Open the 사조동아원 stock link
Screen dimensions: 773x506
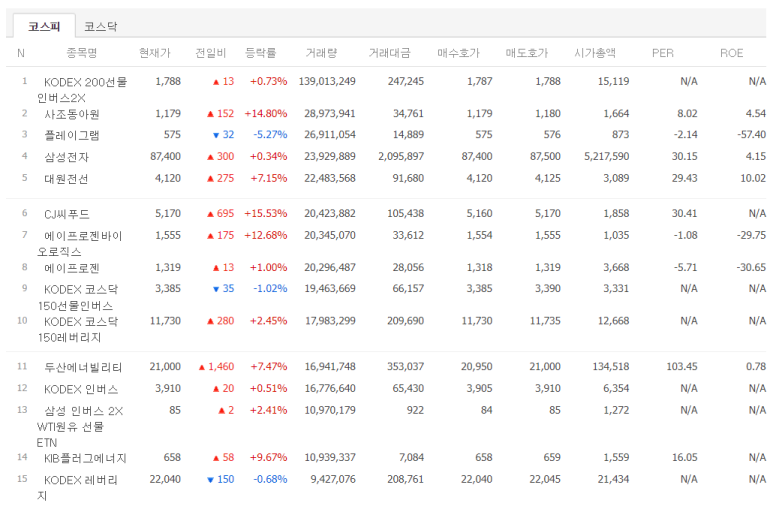(x=72, y=114)
